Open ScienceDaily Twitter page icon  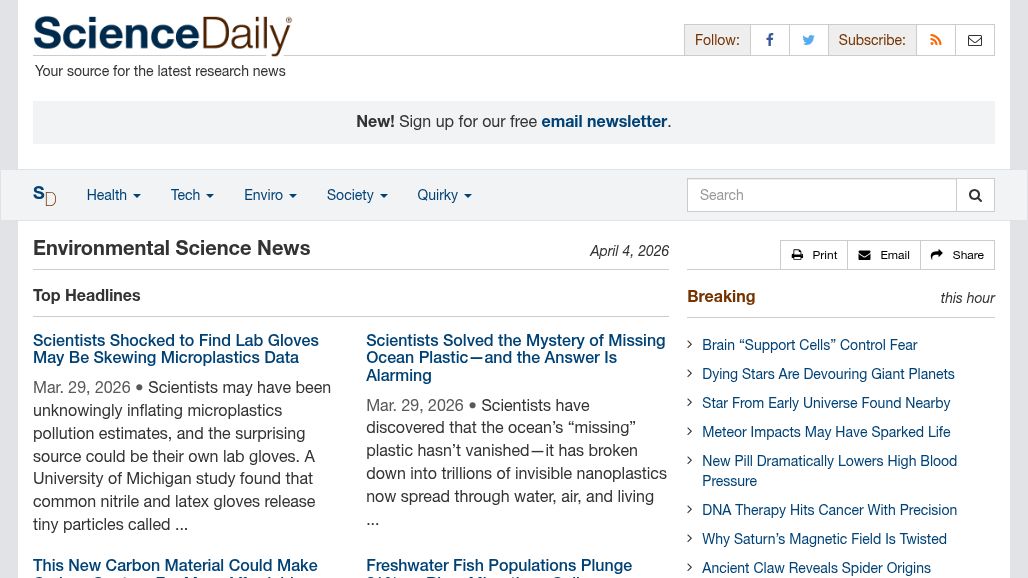[x=808, y=40]
